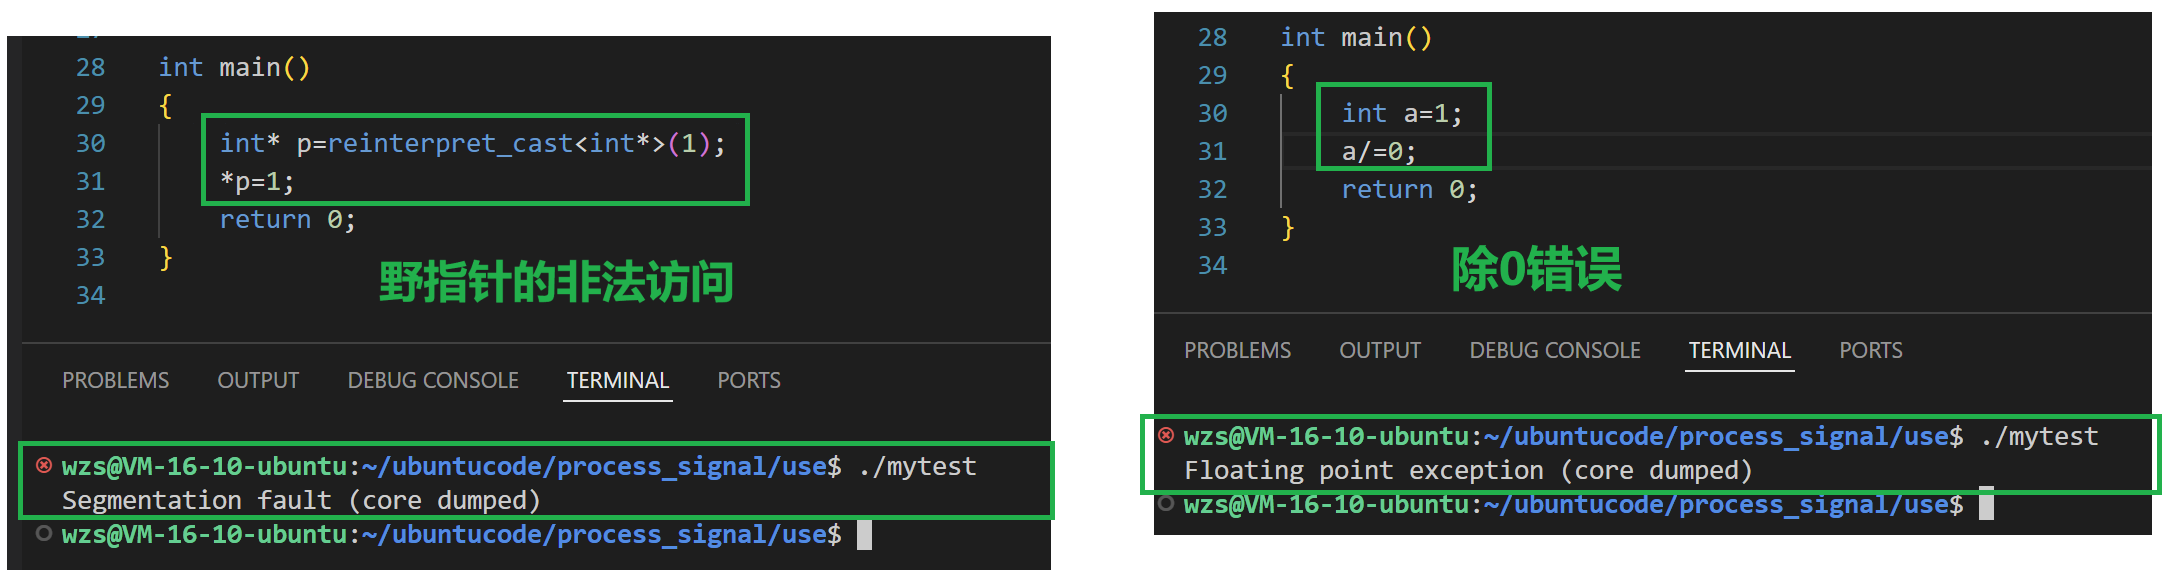Open DEBUG CONSOLE tab in left panel
The width and height of the screenshot is (2169, 587).
pyautogui.click(x=433, y=381)
